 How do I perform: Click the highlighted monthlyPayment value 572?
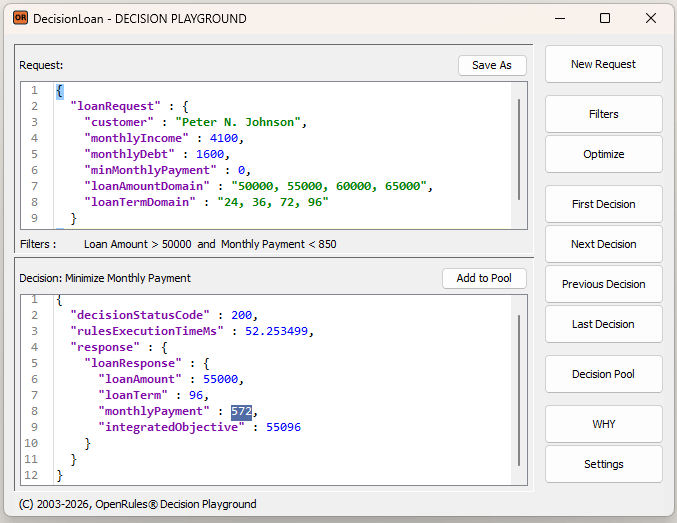point(241,411)
